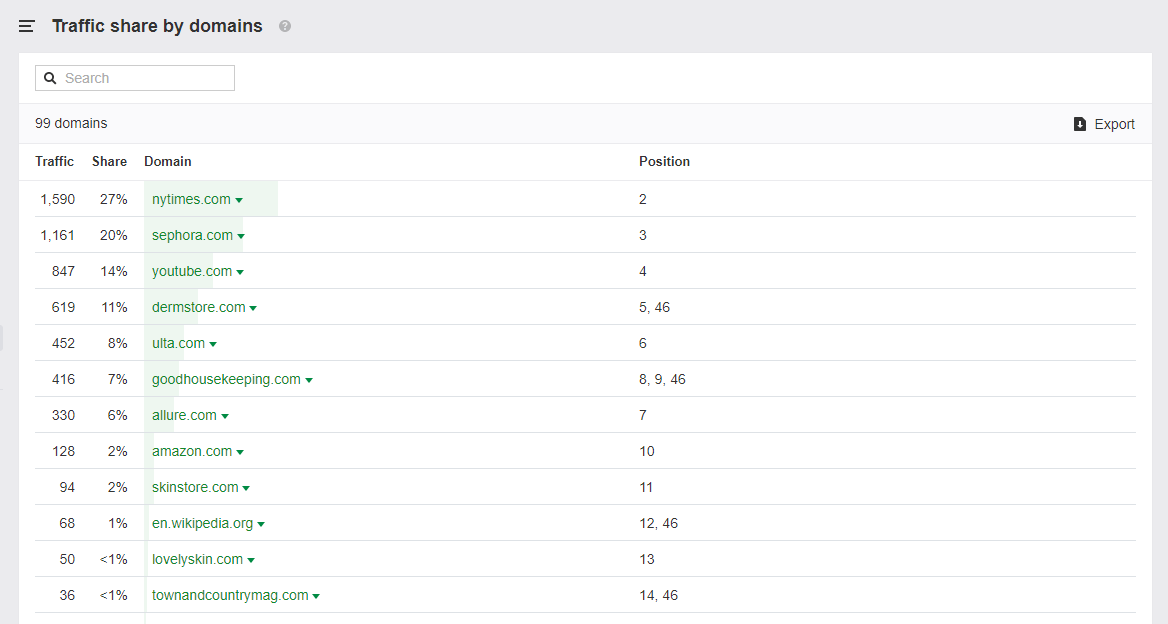
Task: Expand the townandcountrymag.com dropdown arrow
Action: click(316, 596)
